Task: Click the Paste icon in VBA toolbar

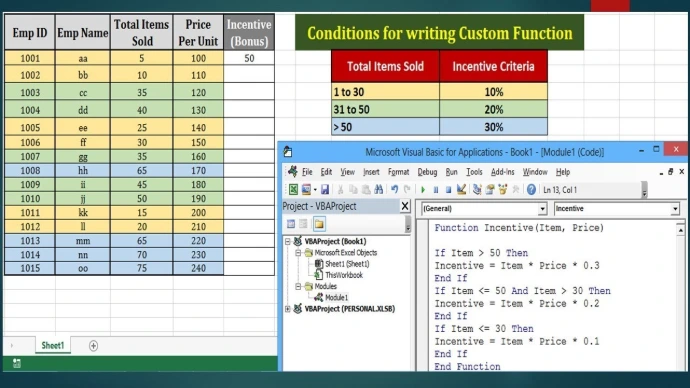Action: click(366, 190)
